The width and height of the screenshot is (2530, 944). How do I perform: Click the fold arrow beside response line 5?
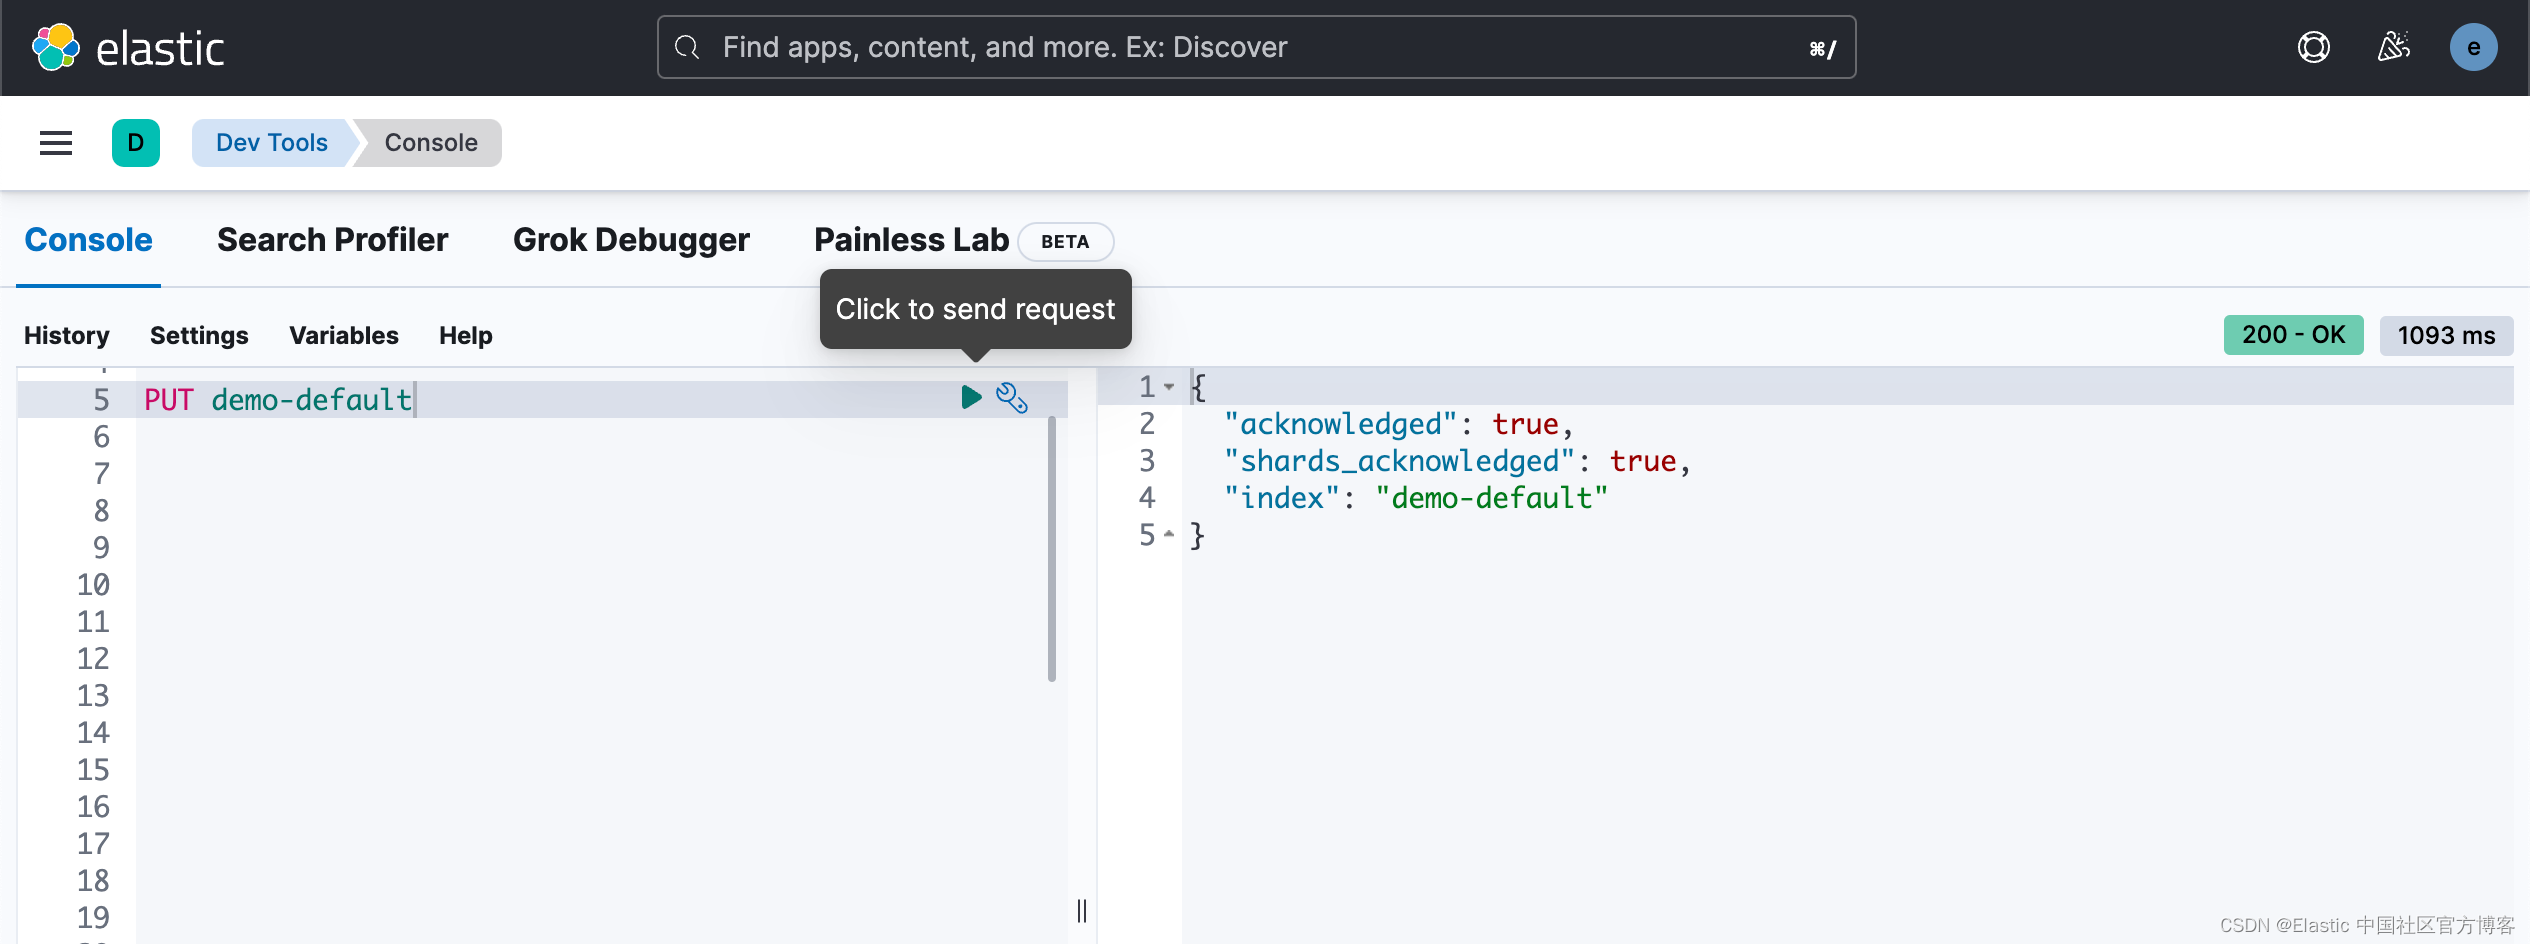click(x=1170, y=535)
